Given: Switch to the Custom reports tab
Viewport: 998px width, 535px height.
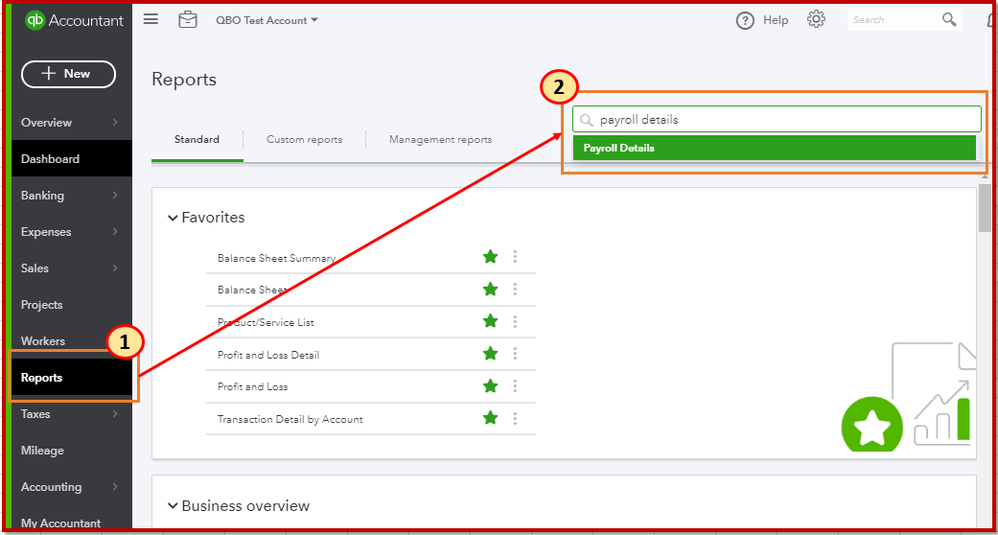Looking at the screenshot, I should pos(304,139).
